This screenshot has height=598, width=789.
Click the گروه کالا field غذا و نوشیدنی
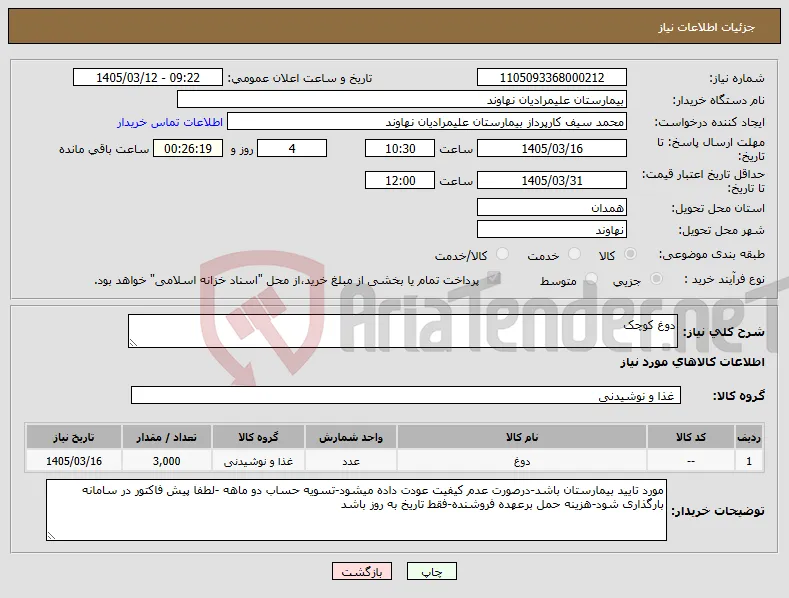click(406, 396)
